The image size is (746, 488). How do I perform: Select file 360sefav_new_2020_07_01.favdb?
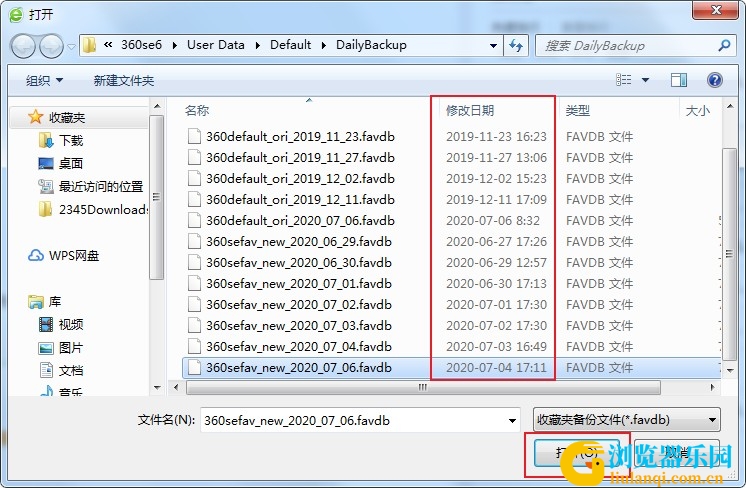[299, 283]
